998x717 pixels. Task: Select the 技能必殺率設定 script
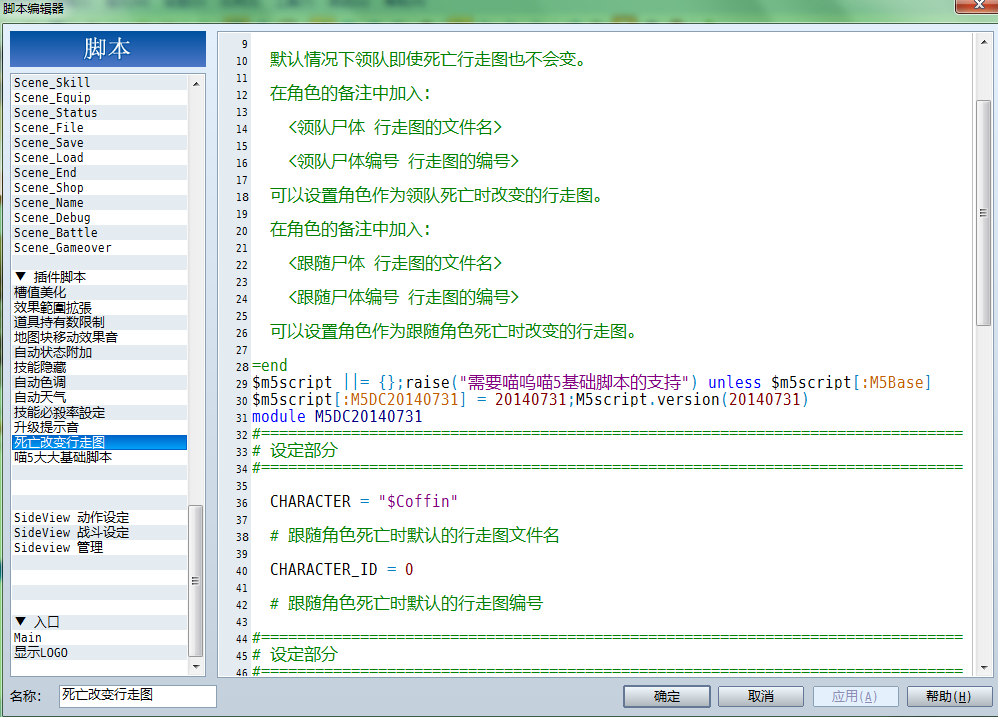(100, 412)
